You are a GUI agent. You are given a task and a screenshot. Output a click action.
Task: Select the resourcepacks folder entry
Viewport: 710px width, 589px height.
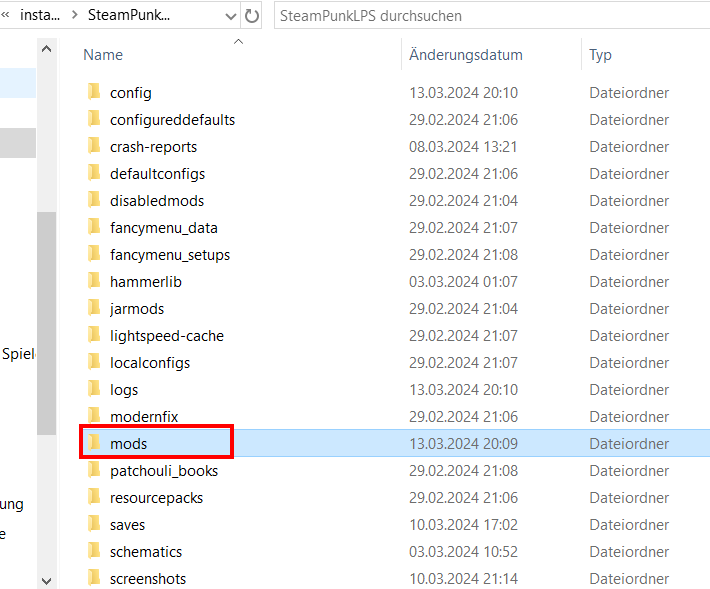click(x=156, y=497)
